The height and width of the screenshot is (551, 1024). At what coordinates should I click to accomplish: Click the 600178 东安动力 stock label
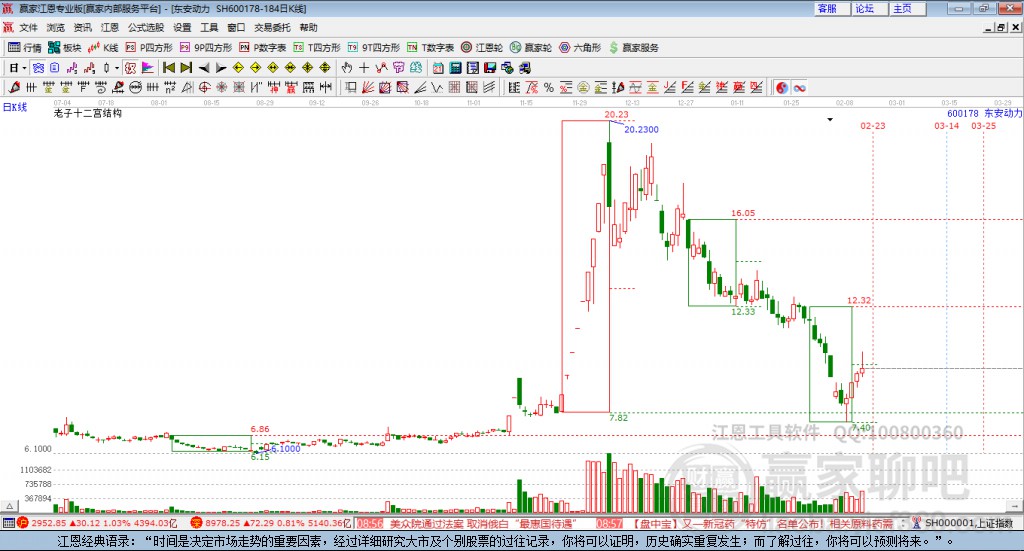[x=984, y=114]
